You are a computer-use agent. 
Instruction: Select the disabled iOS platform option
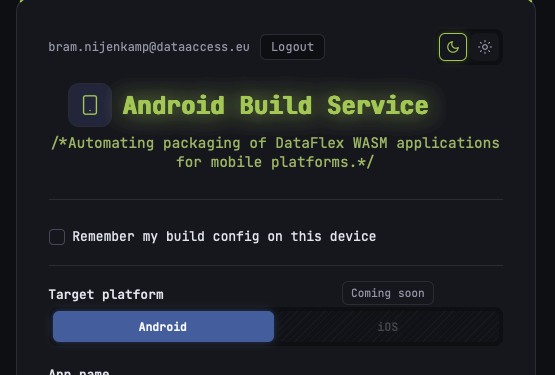[388, 326]
